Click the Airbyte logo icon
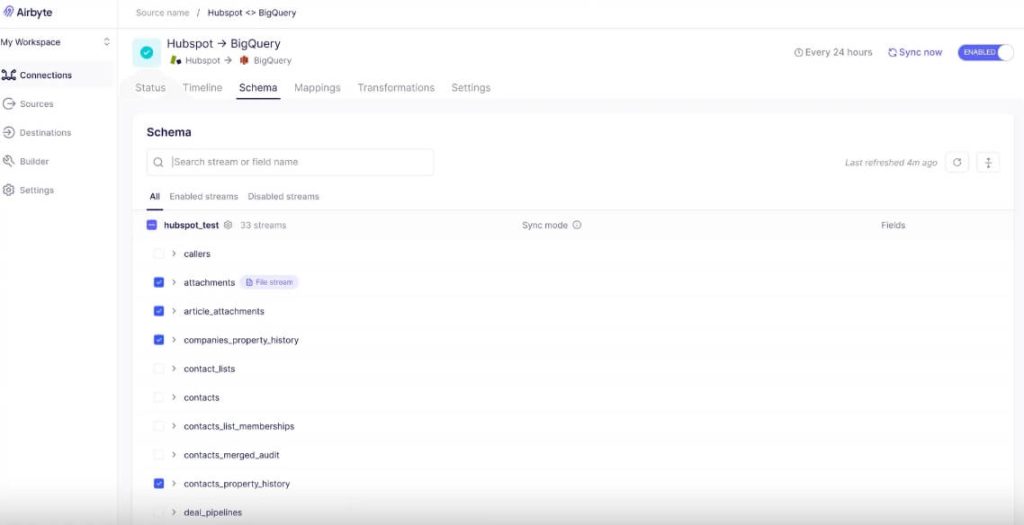This screenshot has width=1024, height=525. (x=8, y=12)
